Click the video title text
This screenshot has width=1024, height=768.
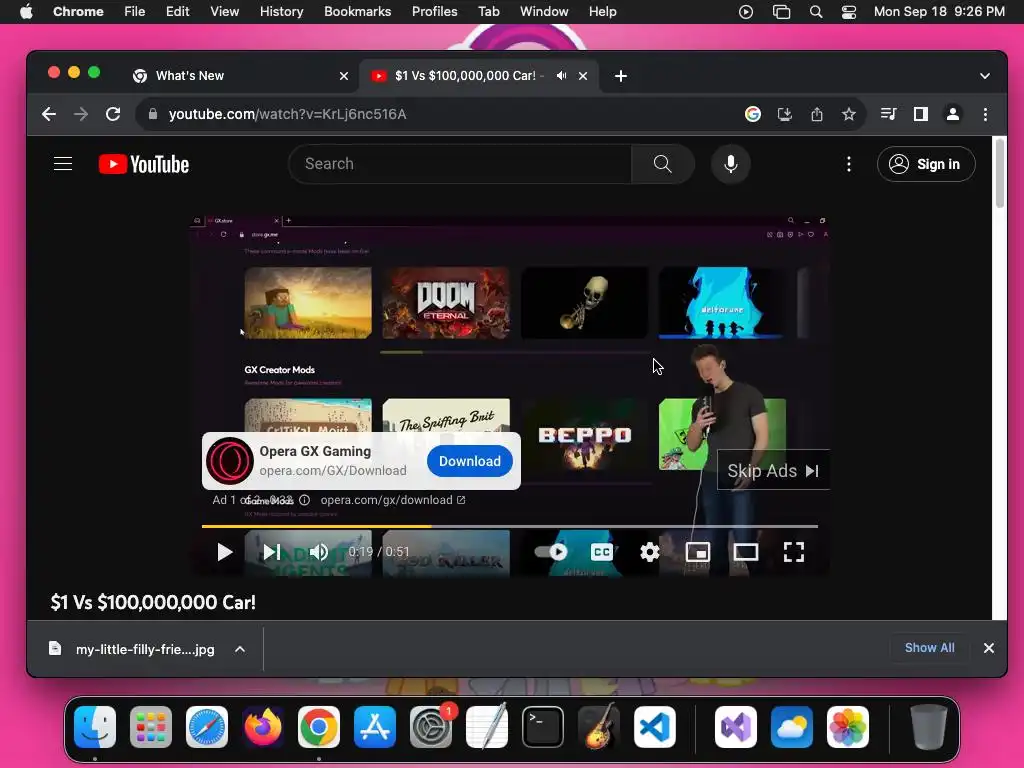pyautogui.click(x=153, y=602)
